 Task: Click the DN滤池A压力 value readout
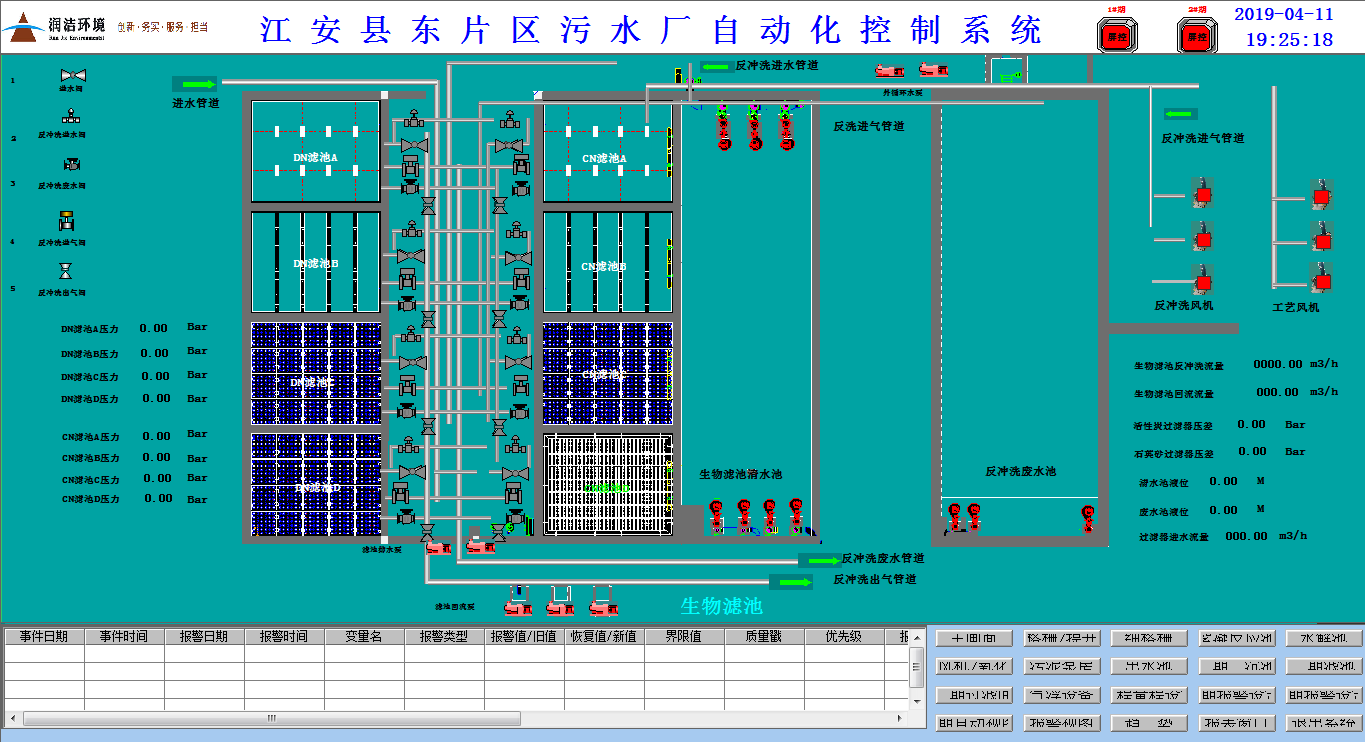(x=154, y=328)
